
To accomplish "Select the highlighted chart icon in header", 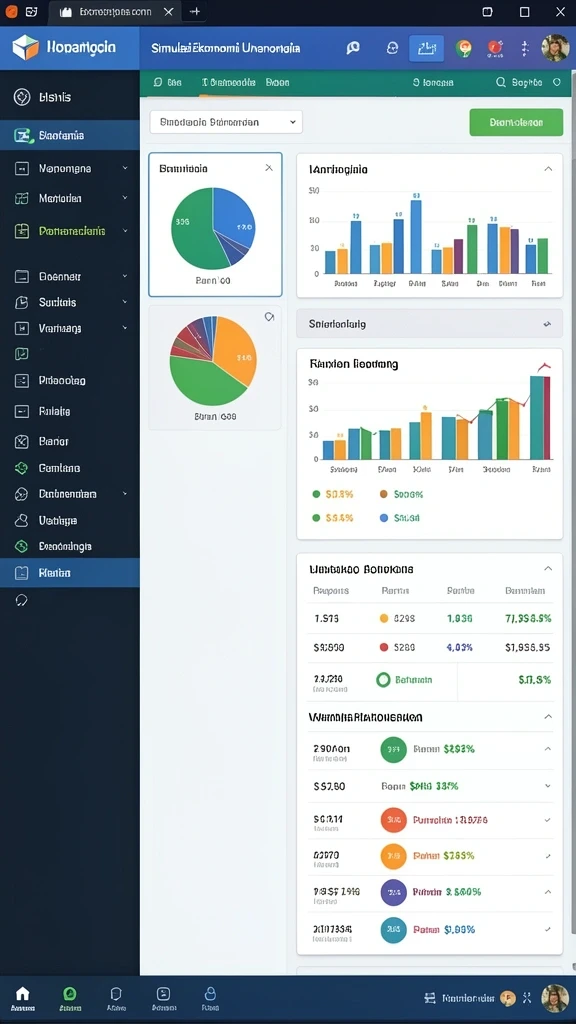I will pyautogui.click(x=426, y=48).
